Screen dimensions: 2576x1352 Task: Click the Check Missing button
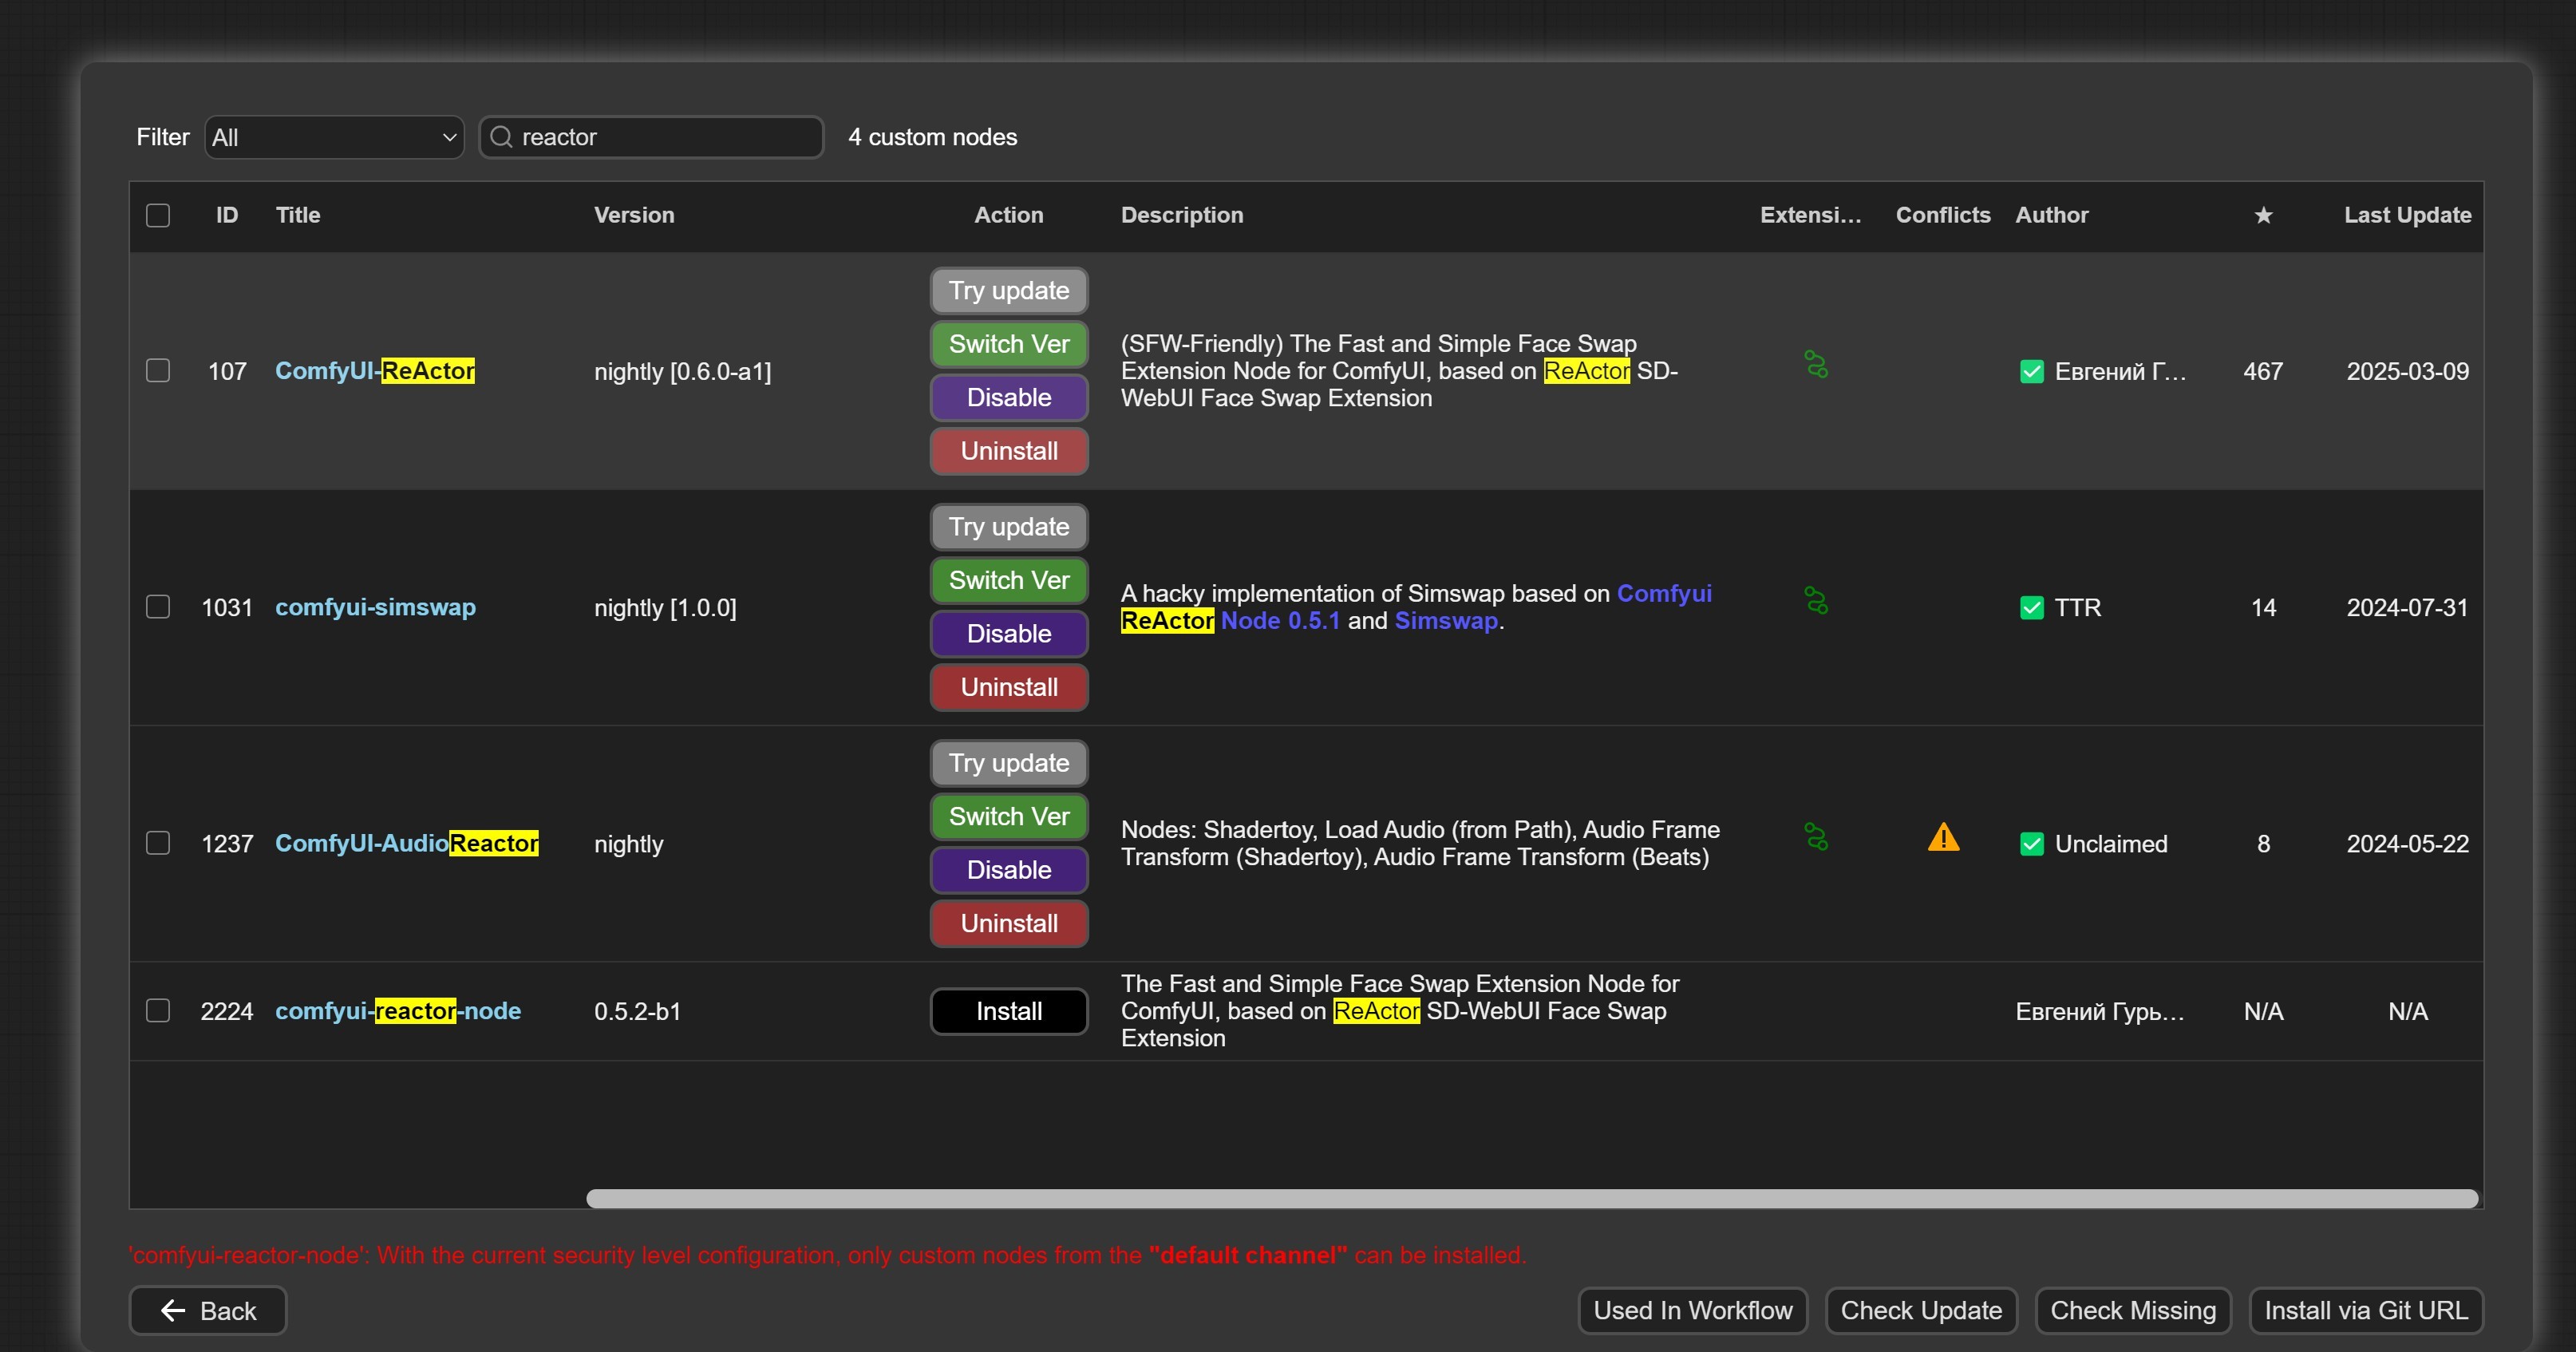click(x=2133, y=1310)
